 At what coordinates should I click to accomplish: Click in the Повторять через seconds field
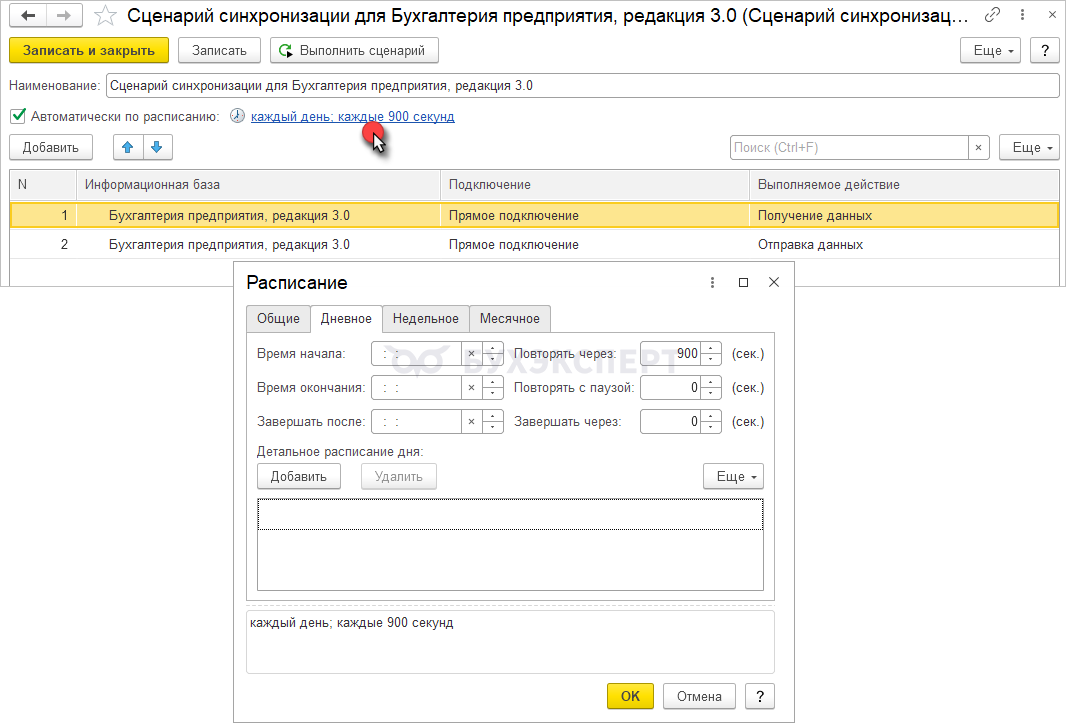670,354
